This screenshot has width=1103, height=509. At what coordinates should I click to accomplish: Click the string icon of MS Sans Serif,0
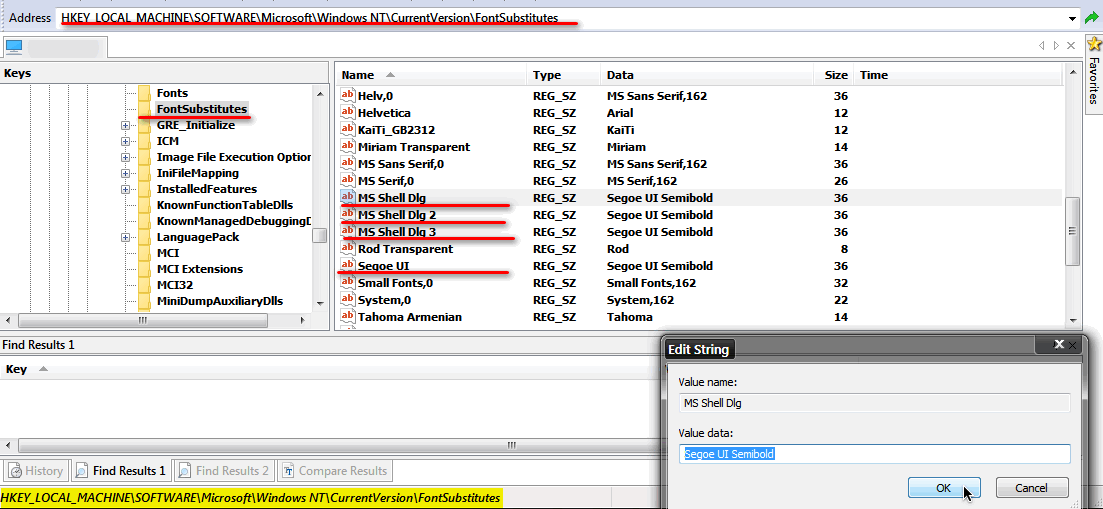click(348, 164)
